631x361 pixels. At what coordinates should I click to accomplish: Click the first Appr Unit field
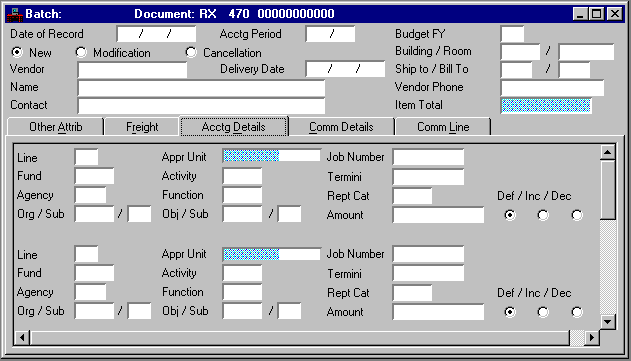(x=272, y=156)
